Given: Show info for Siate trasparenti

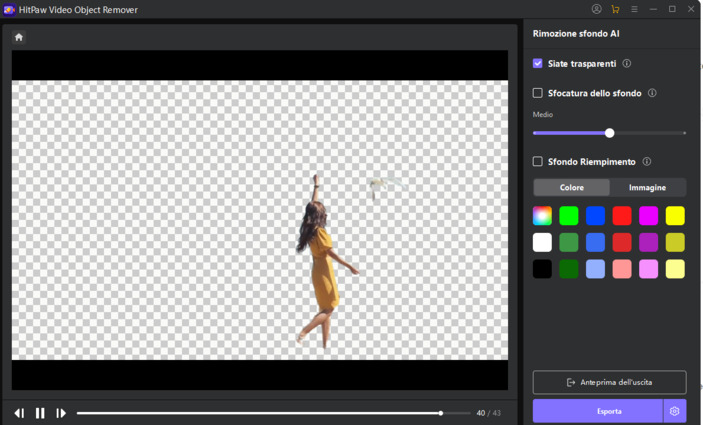Looking at the screenshot, I should 627,63.
